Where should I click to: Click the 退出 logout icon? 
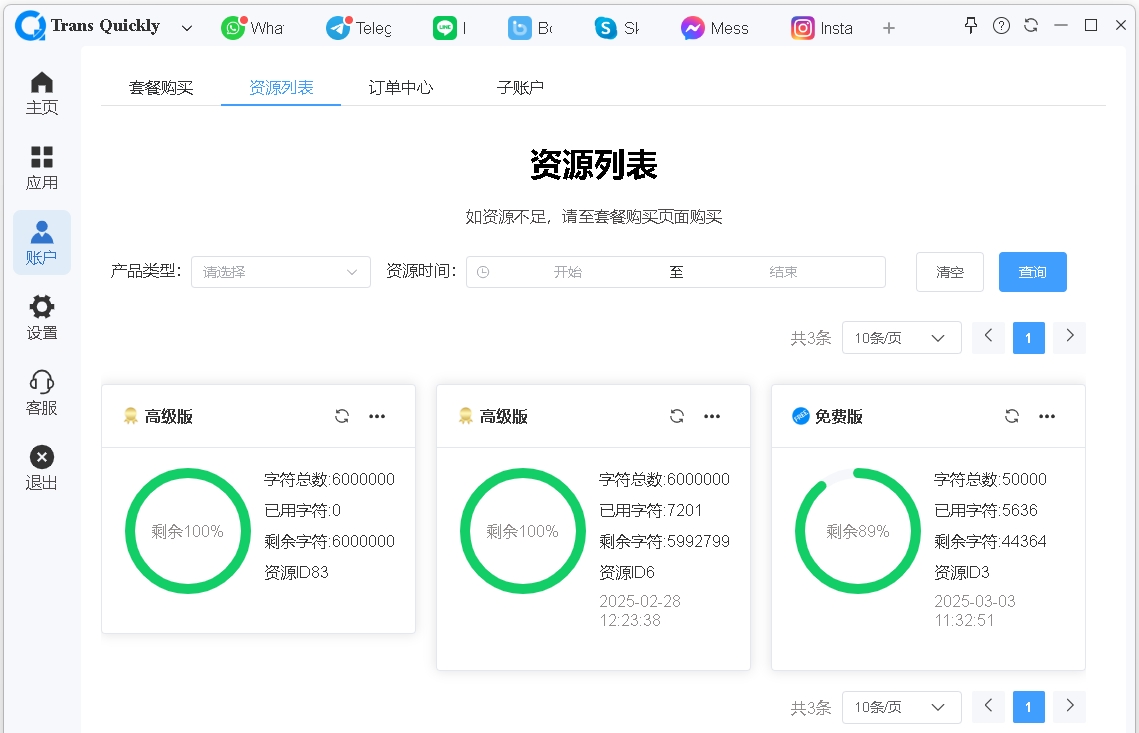pos(41,468)
